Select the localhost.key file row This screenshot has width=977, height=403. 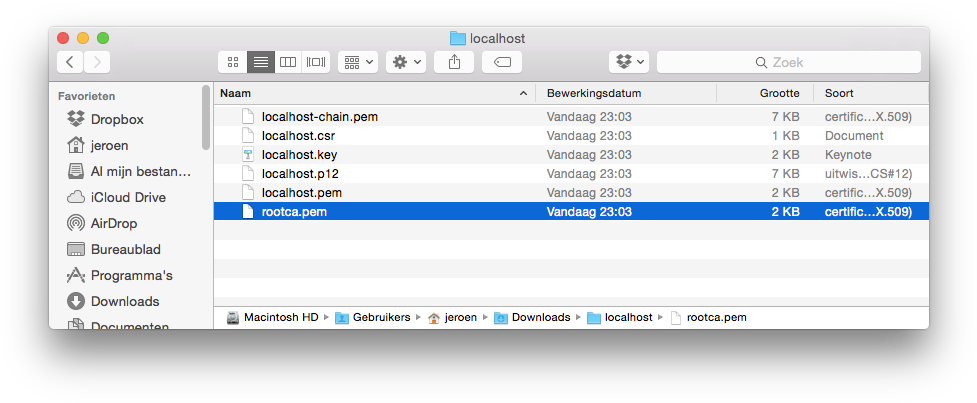tap(300, 155)
